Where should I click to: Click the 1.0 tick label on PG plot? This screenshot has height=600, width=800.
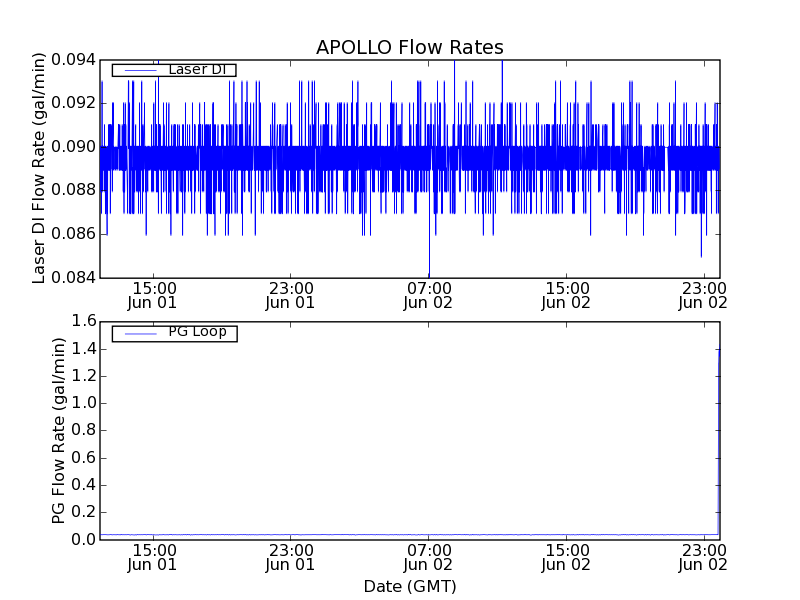(x=84, y=403)
